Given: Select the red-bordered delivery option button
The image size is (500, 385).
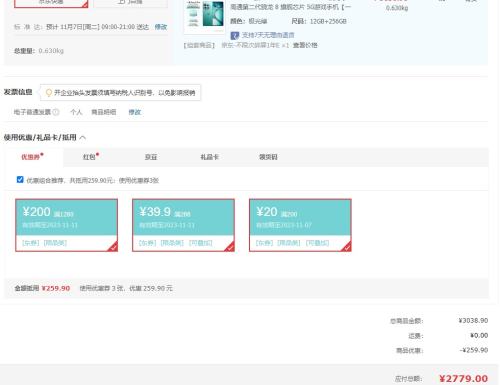Looking at the screenshot, I should (51, 3).
